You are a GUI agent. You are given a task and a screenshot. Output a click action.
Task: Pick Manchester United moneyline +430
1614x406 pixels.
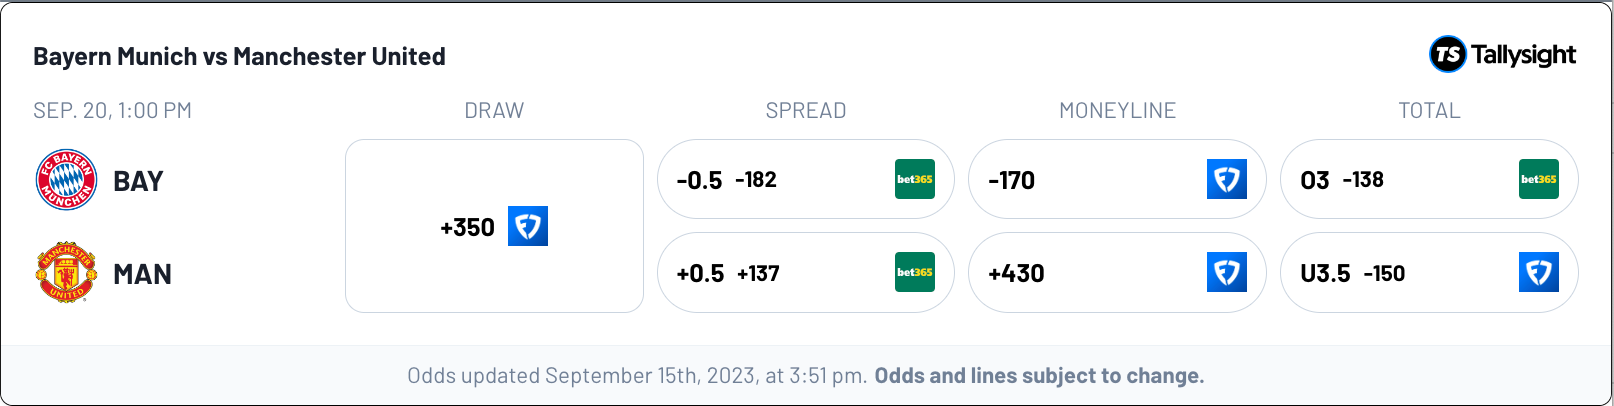coord(1118,272)
